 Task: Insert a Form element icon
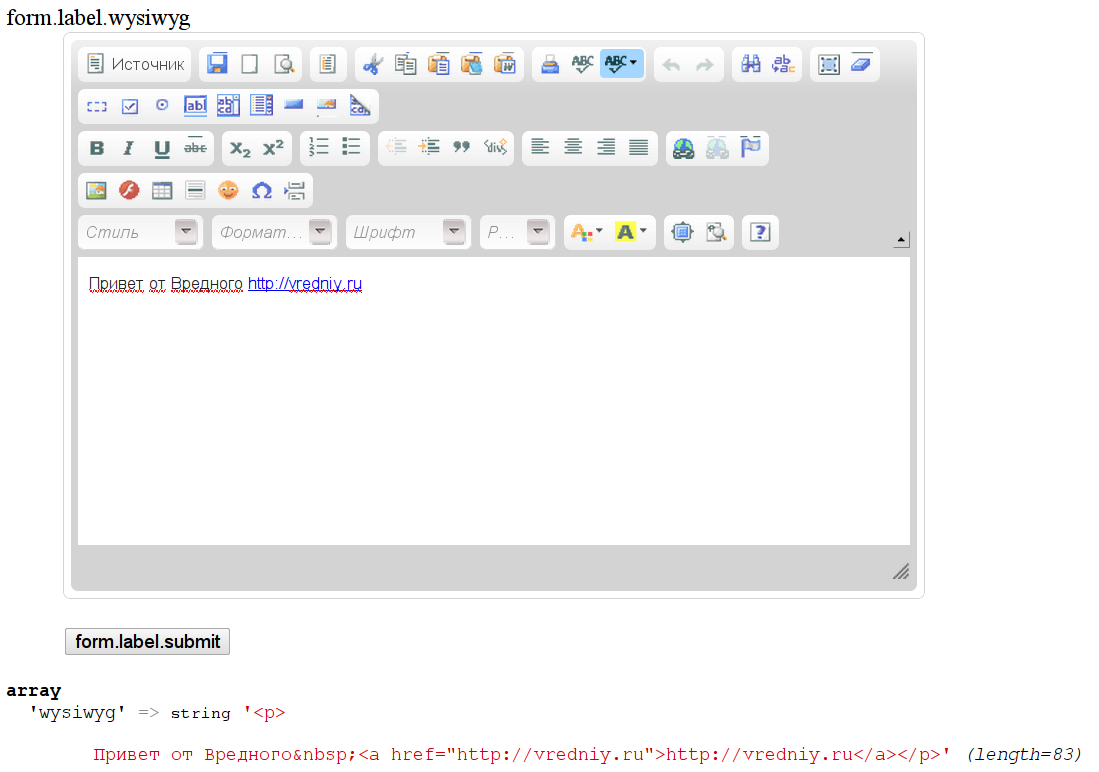pos(97,107)
